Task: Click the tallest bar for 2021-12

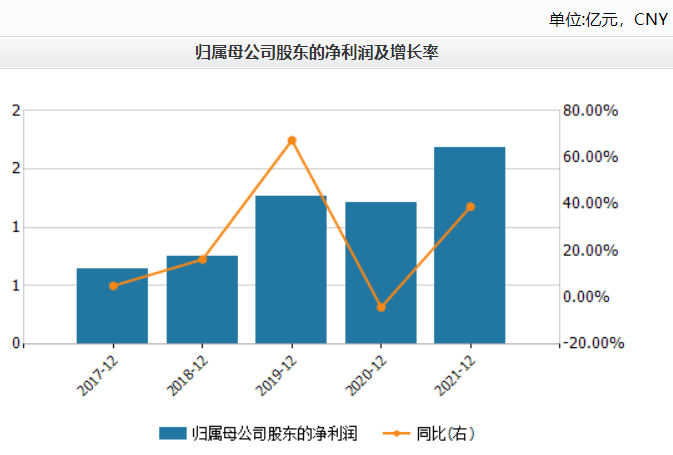Action: 470,245
